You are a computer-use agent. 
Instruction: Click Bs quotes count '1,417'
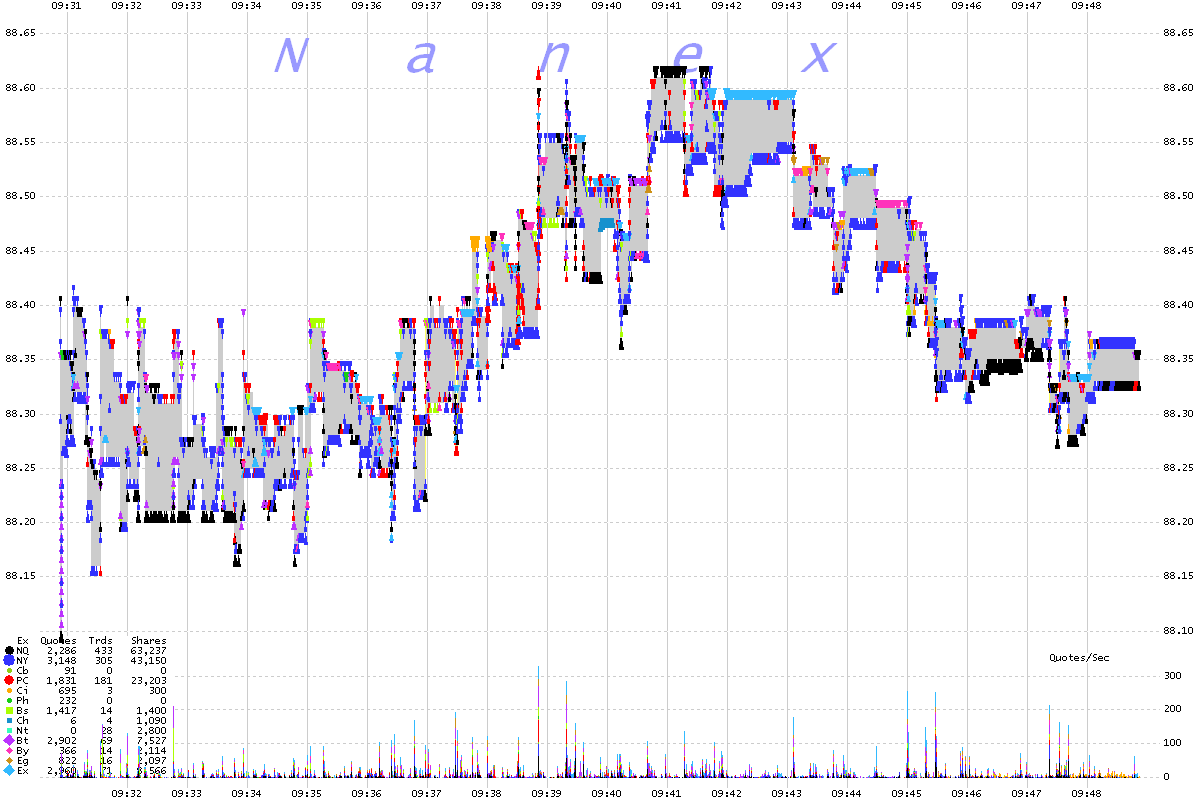pyautogui.click(x=61, y=710)
